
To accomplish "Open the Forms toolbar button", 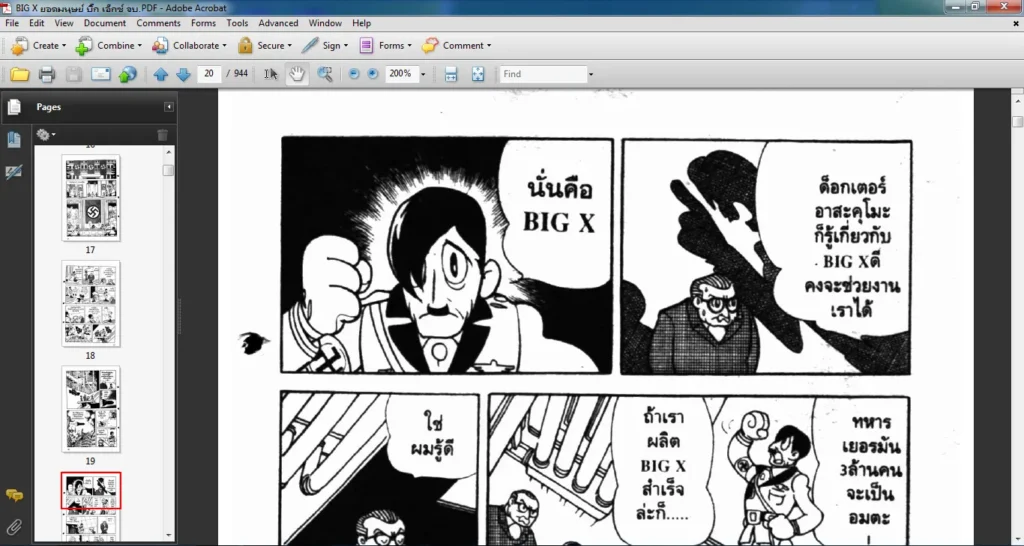I will click(385, 46).
